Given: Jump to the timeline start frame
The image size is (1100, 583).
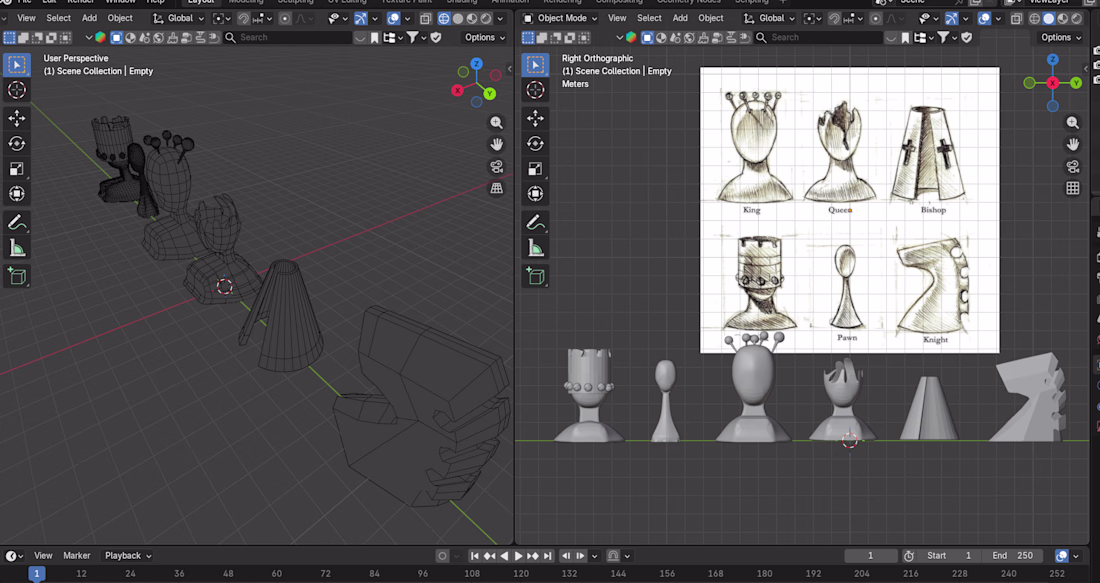Looking at the screenshot, I should click(474, 556).
